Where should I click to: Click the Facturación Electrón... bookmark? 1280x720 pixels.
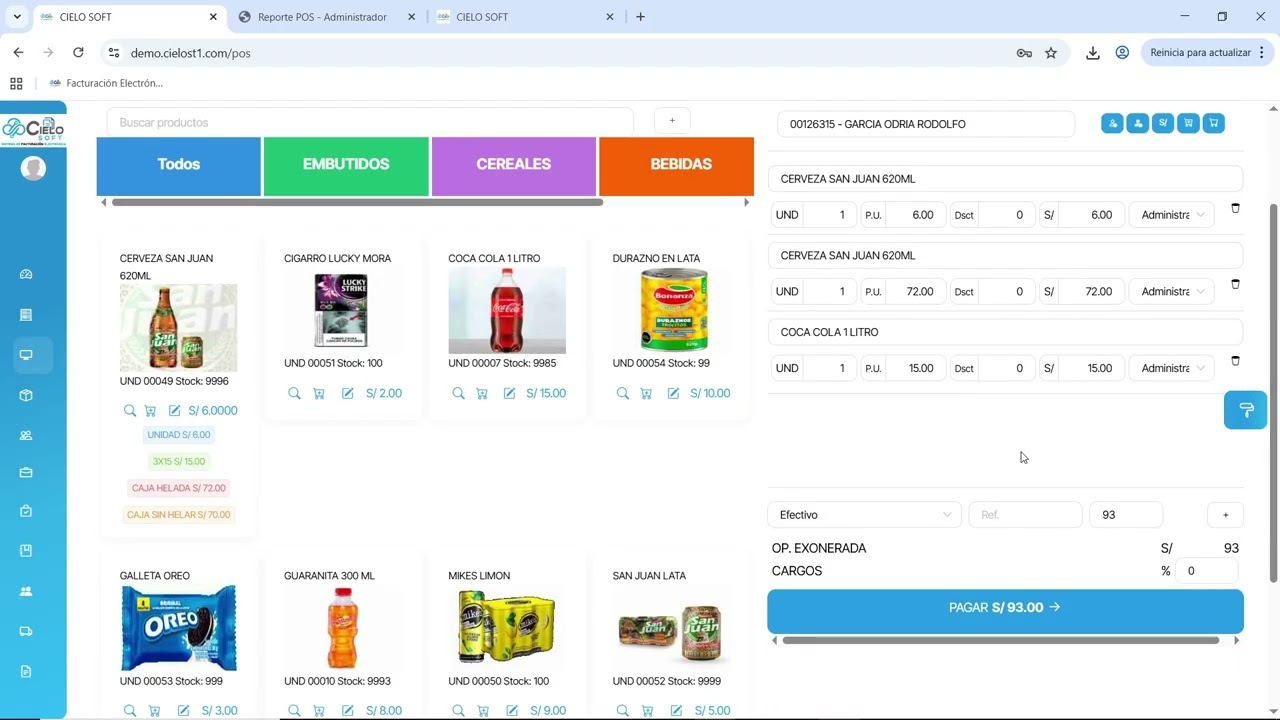(105, 83)
